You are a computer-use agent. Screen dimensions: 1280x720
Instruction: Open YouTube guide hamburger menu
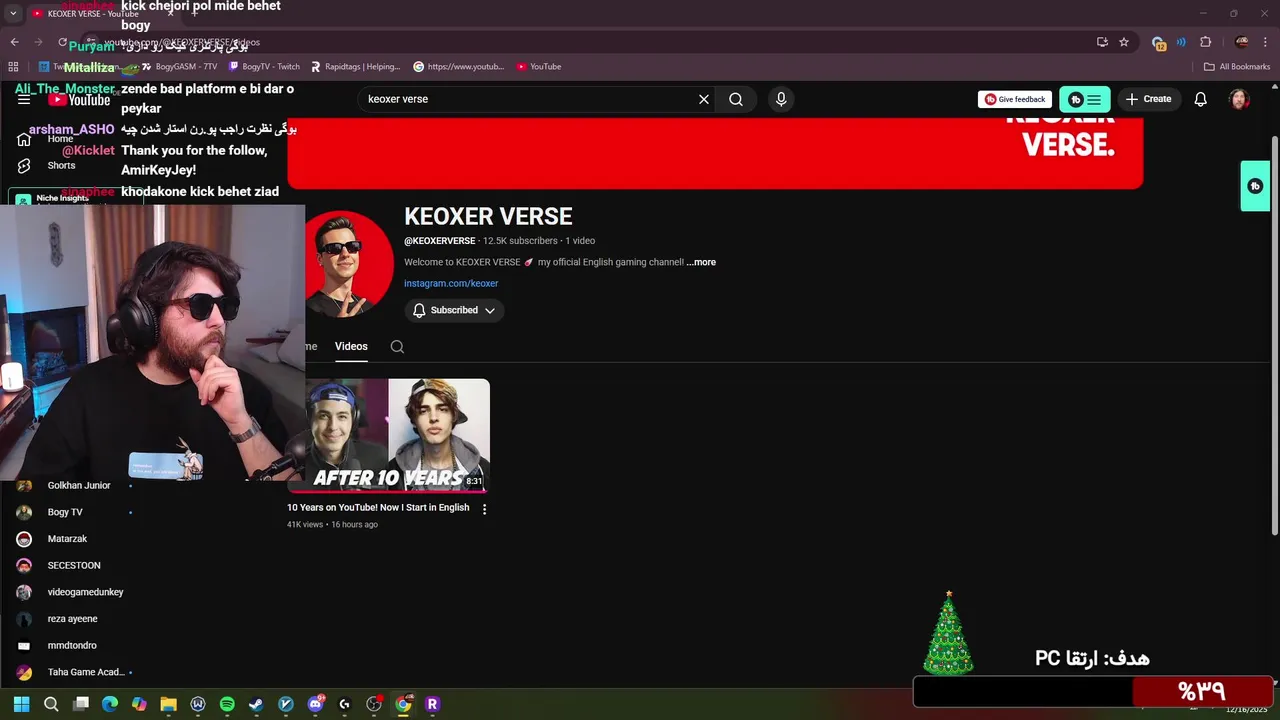tap(24, 100)
